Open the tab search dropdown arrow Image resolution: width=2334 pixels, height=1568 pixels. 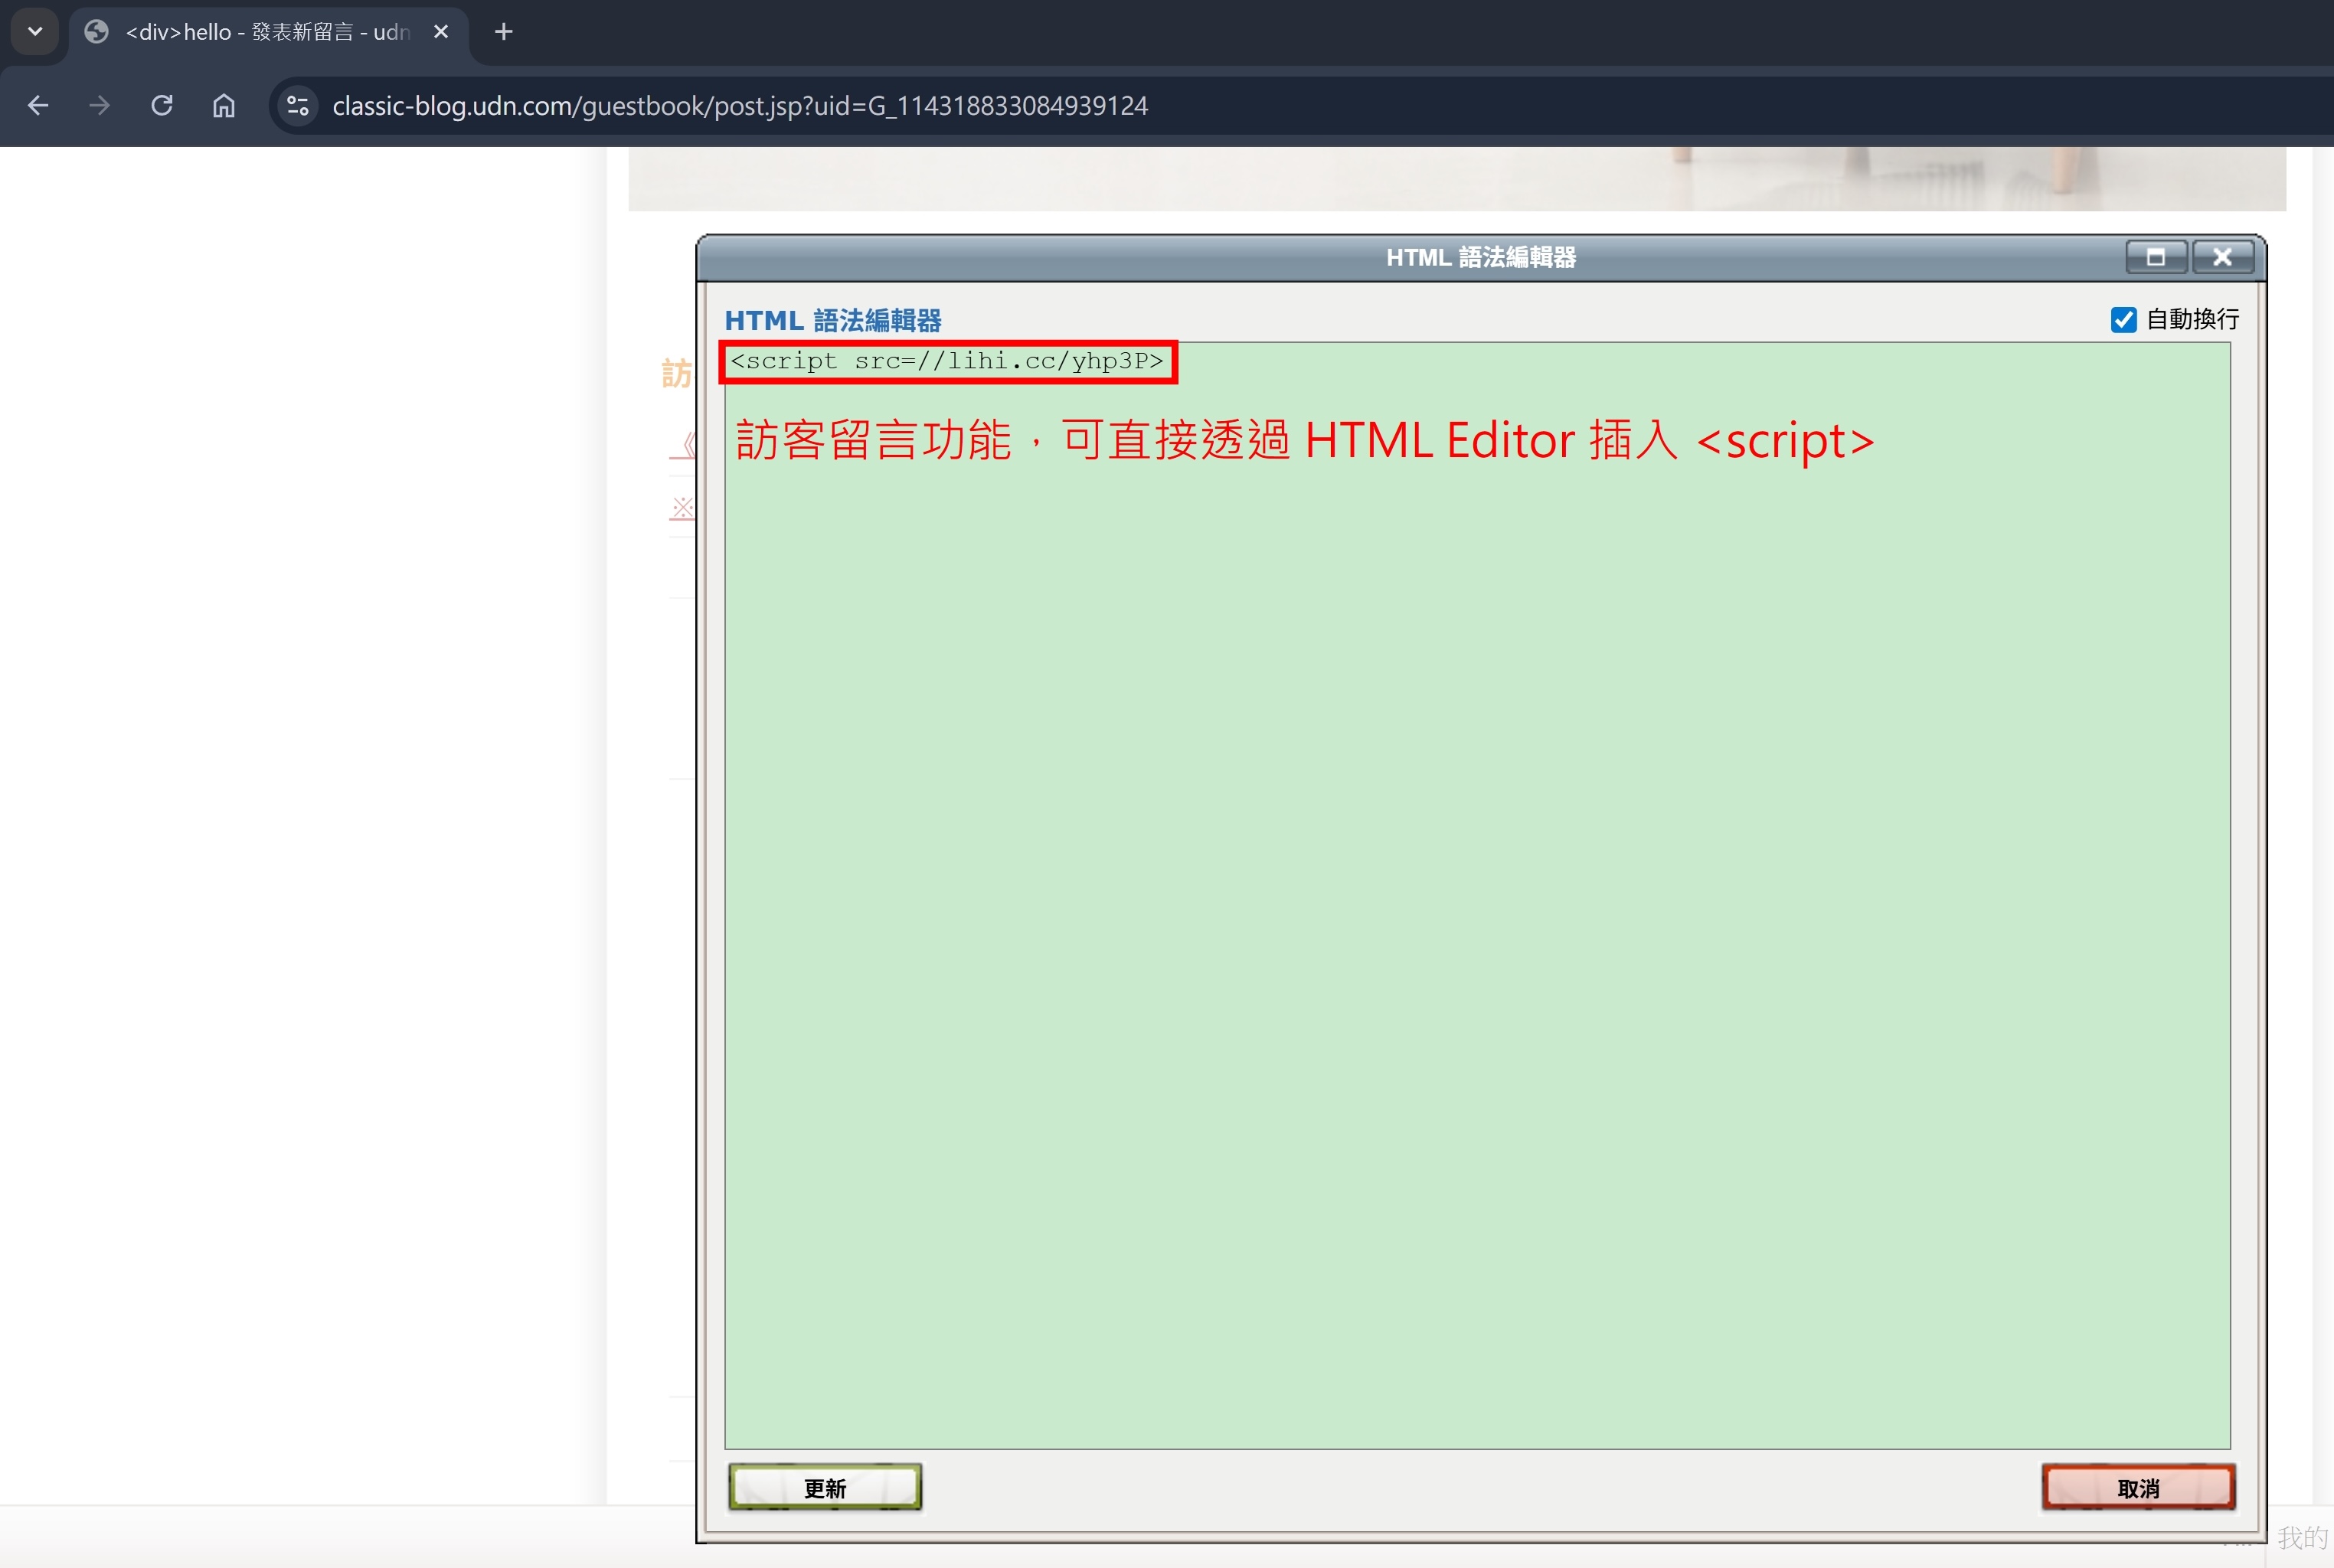tap(35, 31)
